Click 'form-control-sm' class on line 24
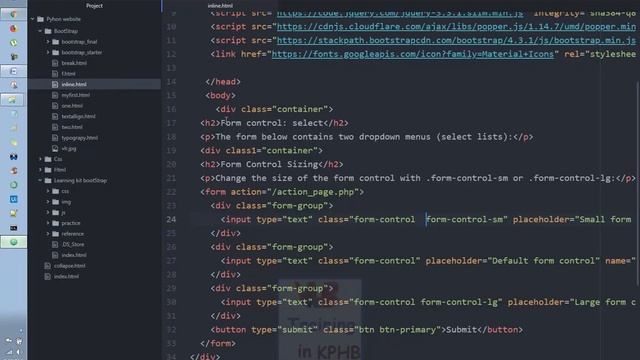The width and height of the screenshot is (640, 360). [x=464, y=220]
